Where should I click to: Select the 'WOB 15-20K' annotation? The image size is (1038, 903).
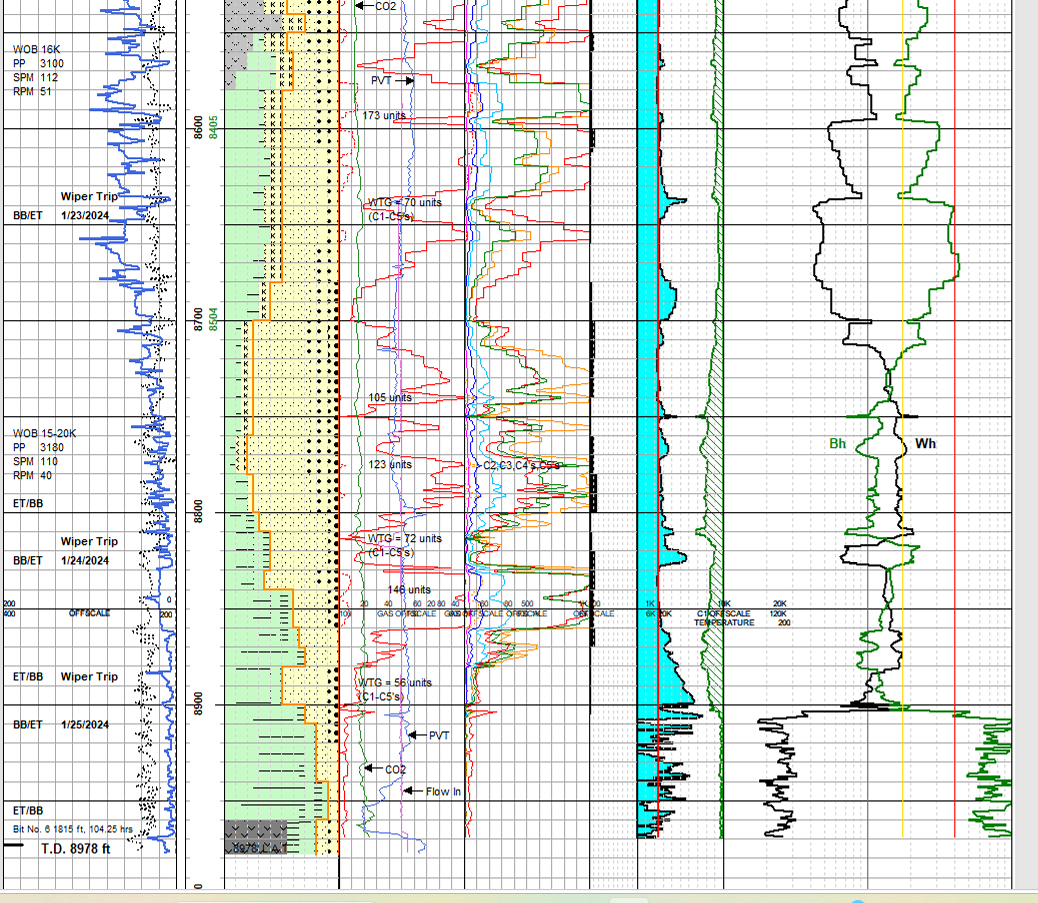pyautogui.click(x=44, y=434)
